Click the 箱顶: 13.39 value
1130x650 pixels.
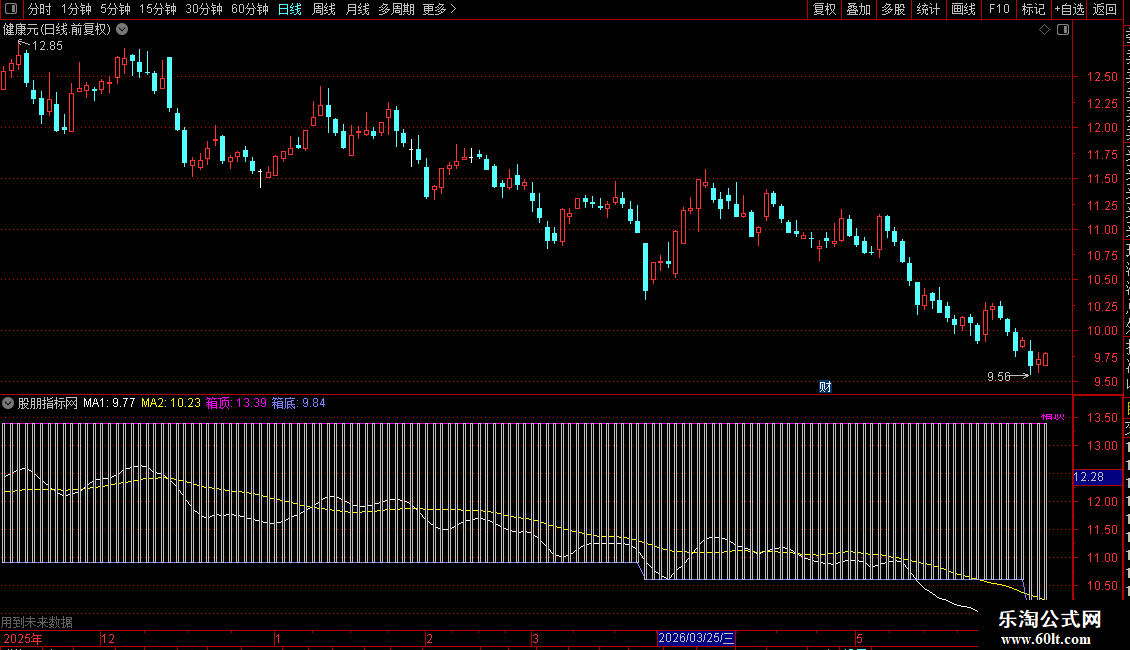click(x=236, y=403)
